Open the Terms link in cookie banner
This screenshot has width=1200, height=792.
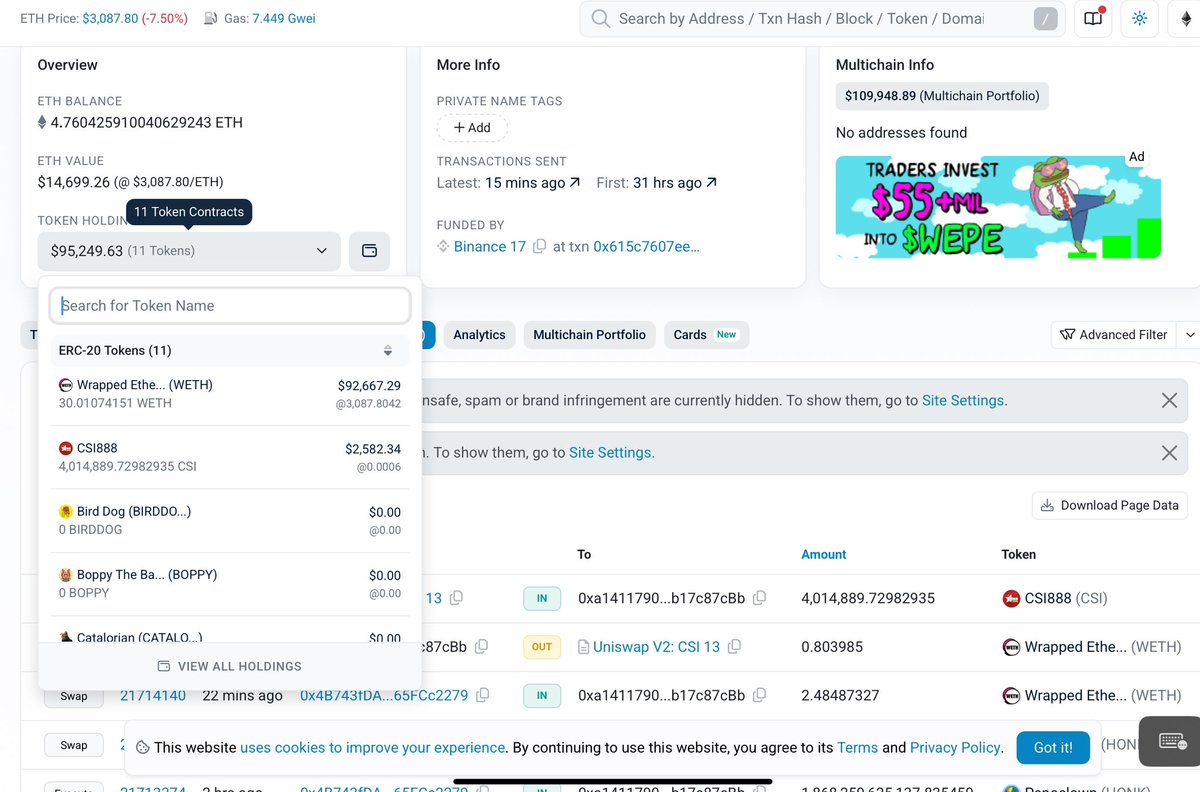point(857,747)
